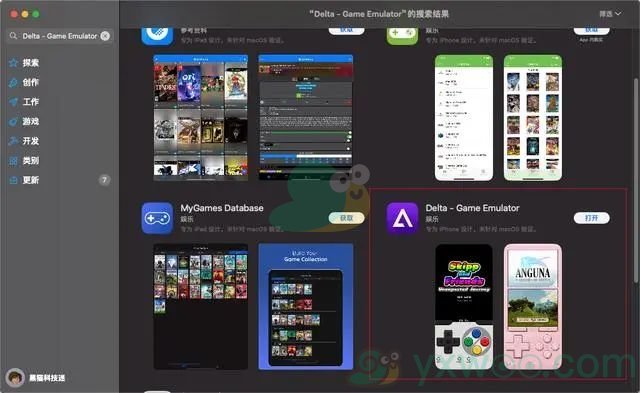This screenshot has width=640, height=393.
Task: Click the download tray icon beside 更新
Action: click(13, 180)
